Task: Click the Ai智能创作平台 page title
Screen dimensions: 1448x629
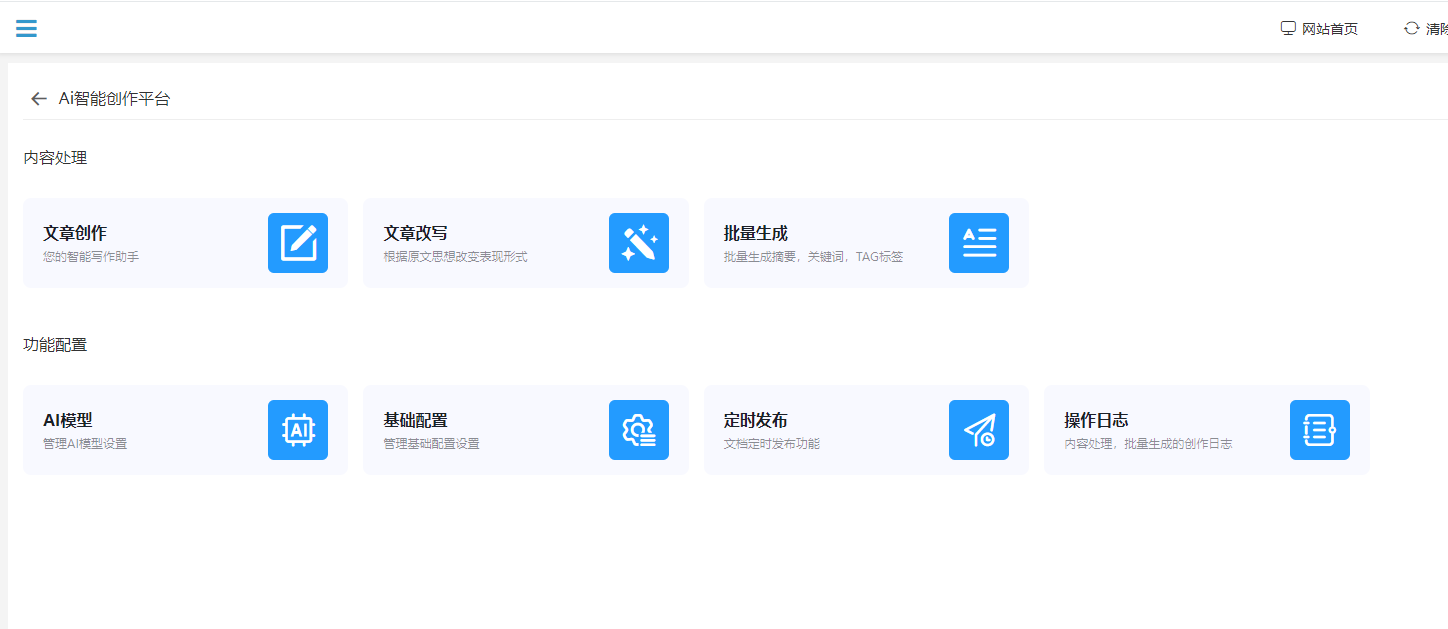Action: click(114, 98)
